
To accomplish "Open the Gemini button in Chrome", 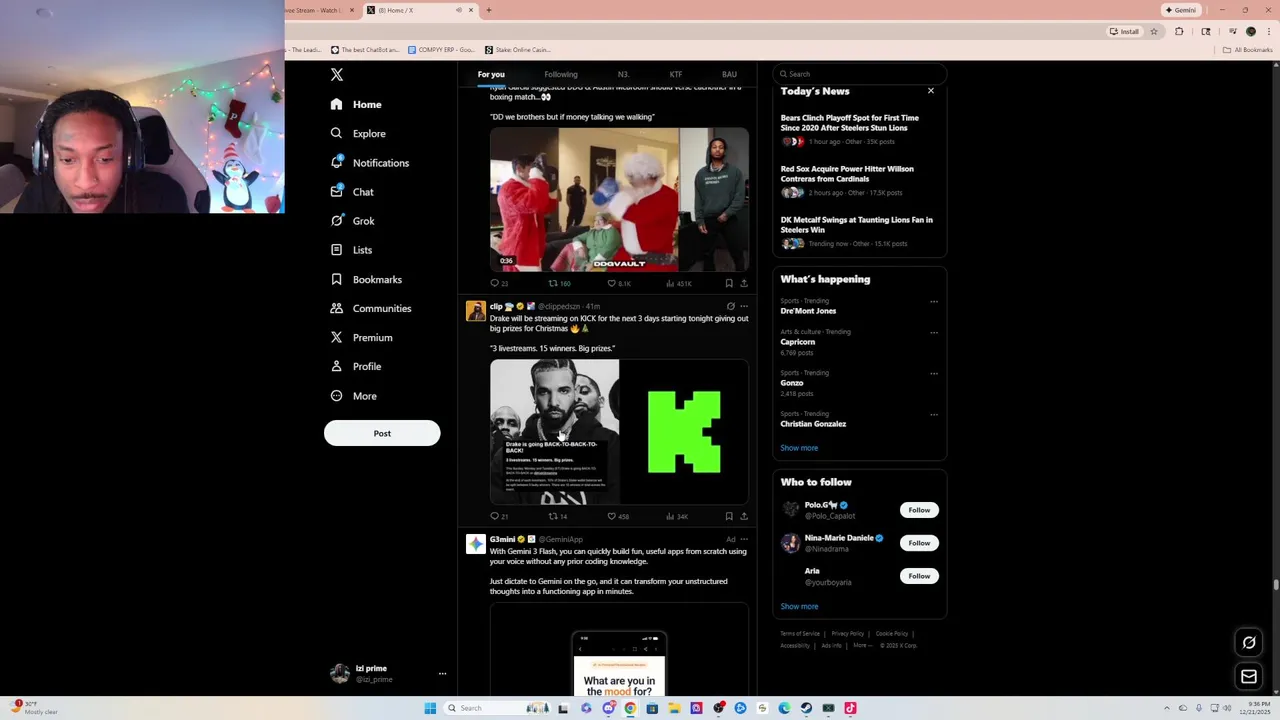I will click(x=1181, y=10).
